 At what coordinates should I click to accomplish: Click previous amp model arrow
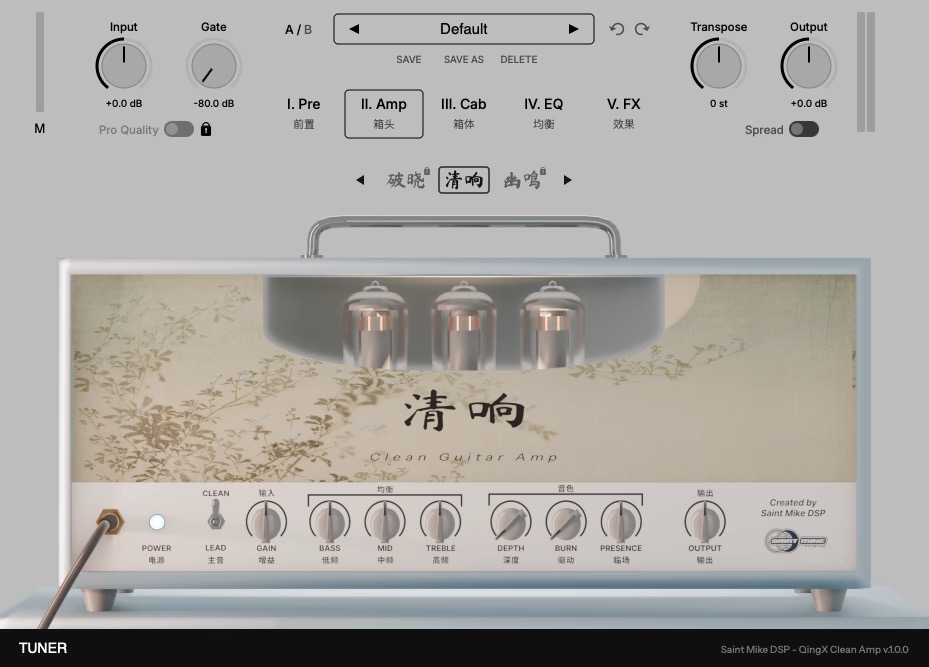click(x=360, y=179)
